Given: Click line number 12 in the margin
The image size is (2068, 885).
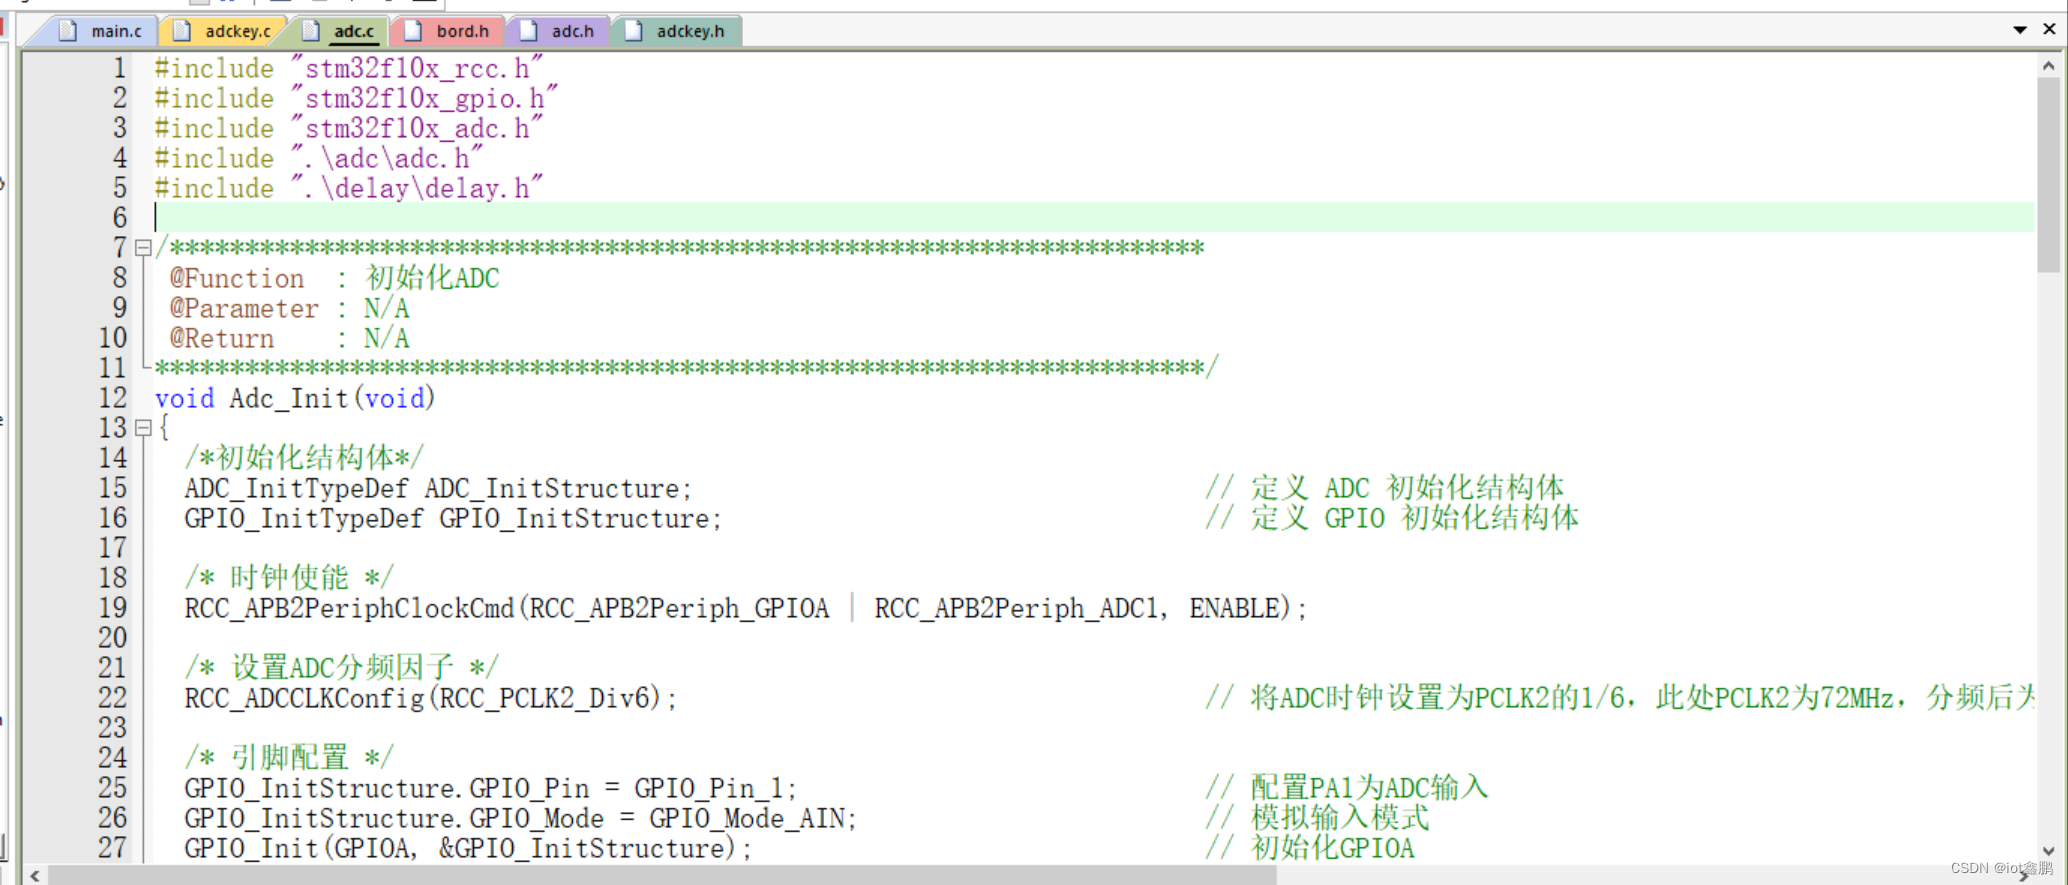Looking at the screenshot, I should (x=113, y=398).
